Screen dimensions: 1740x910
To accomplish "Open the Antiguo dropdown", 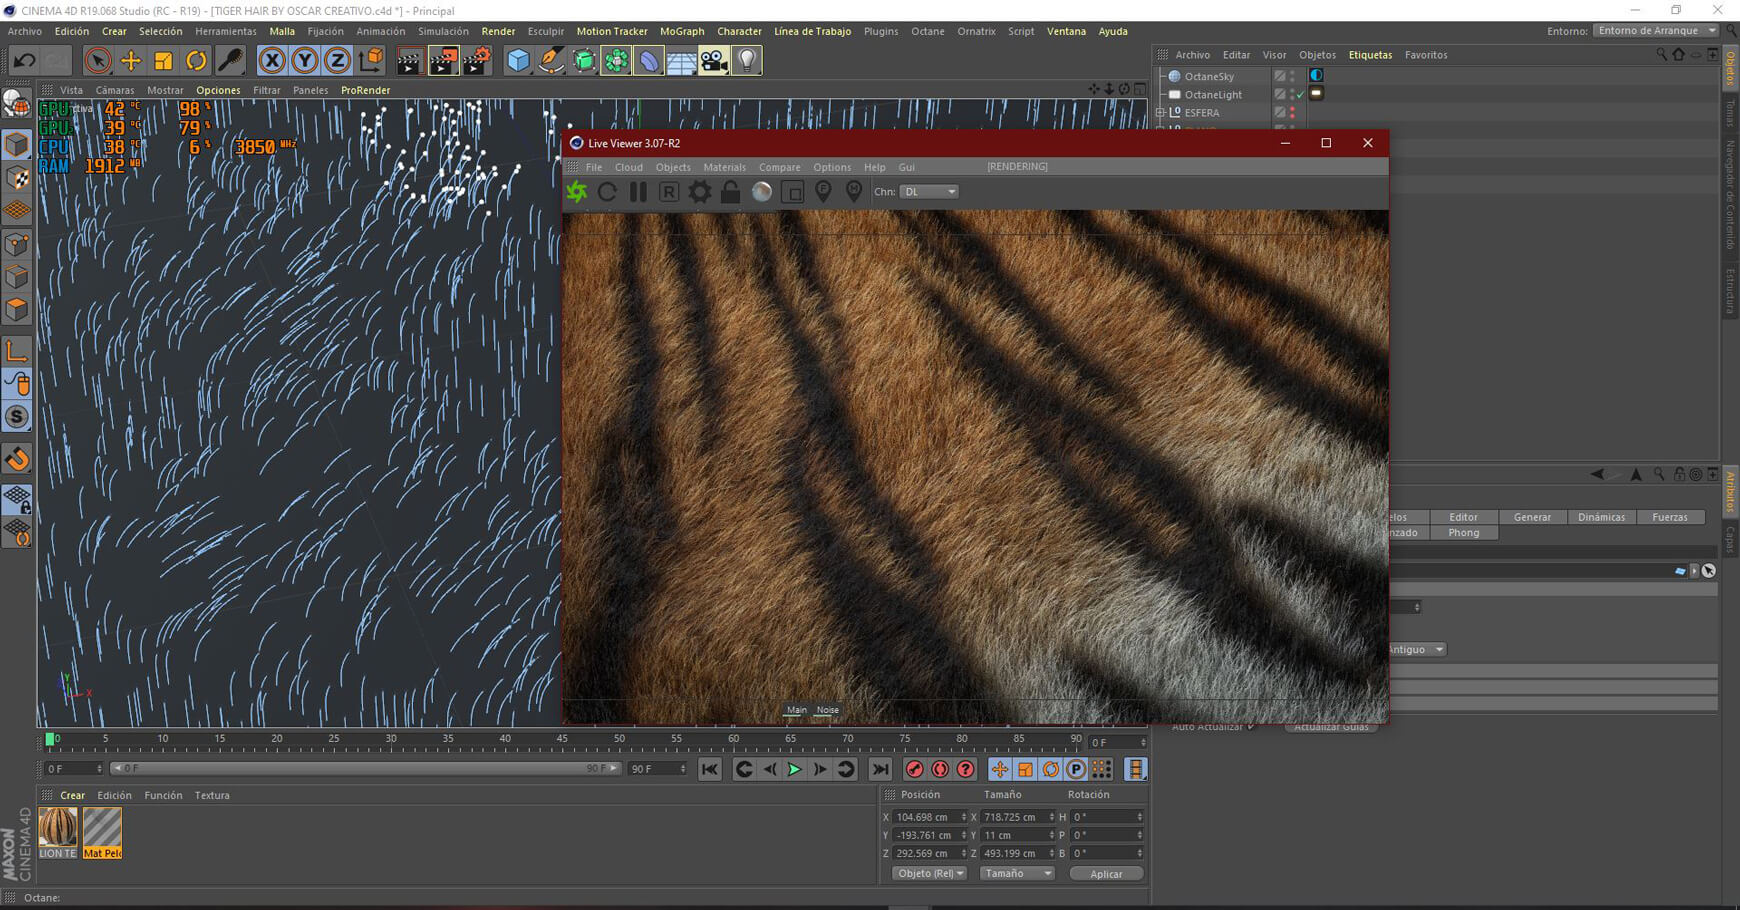I will (1415, 650).
